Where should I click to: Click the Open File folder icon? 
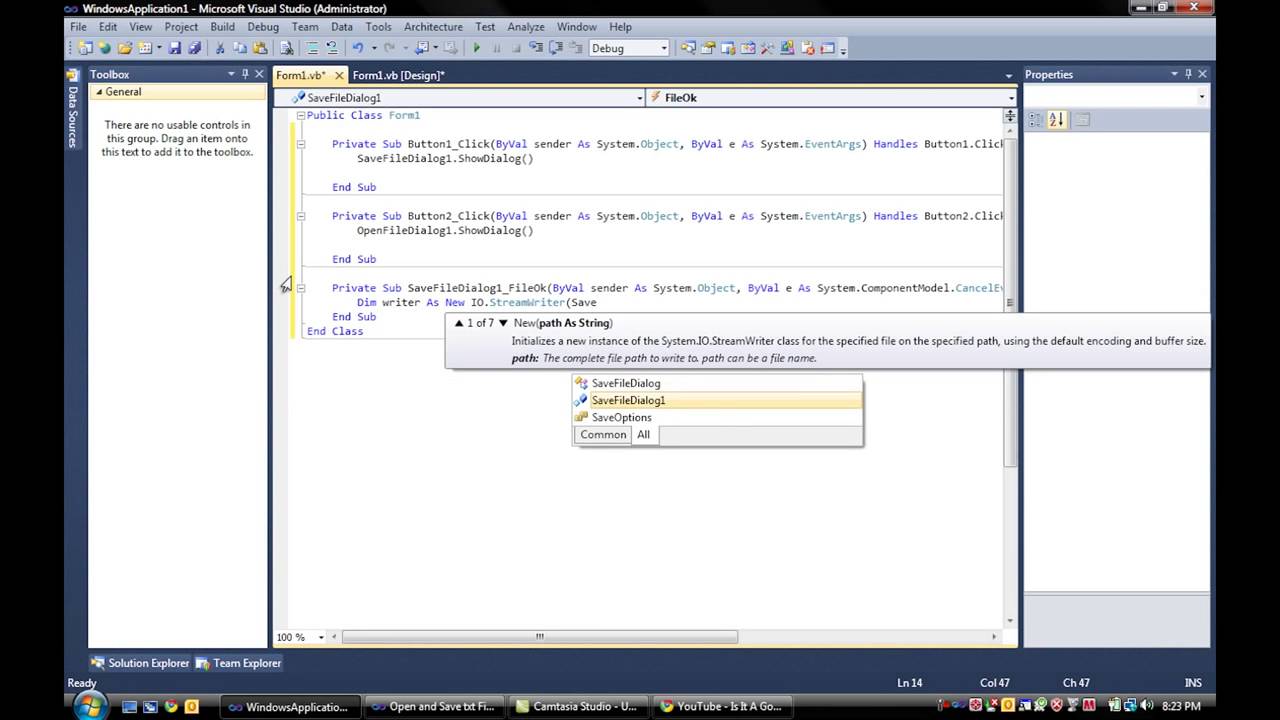pos(125,48)
